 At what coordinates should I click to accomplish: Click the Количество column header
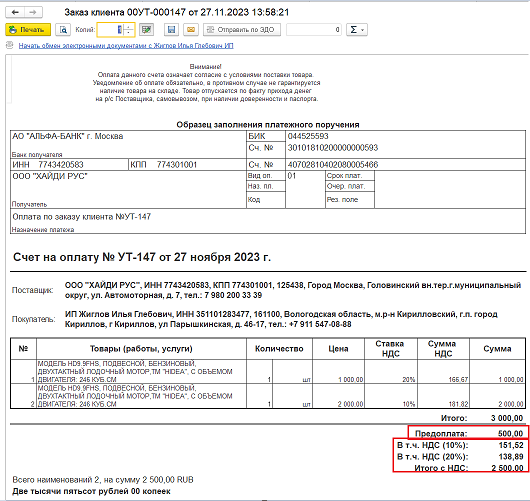[279, 349]
